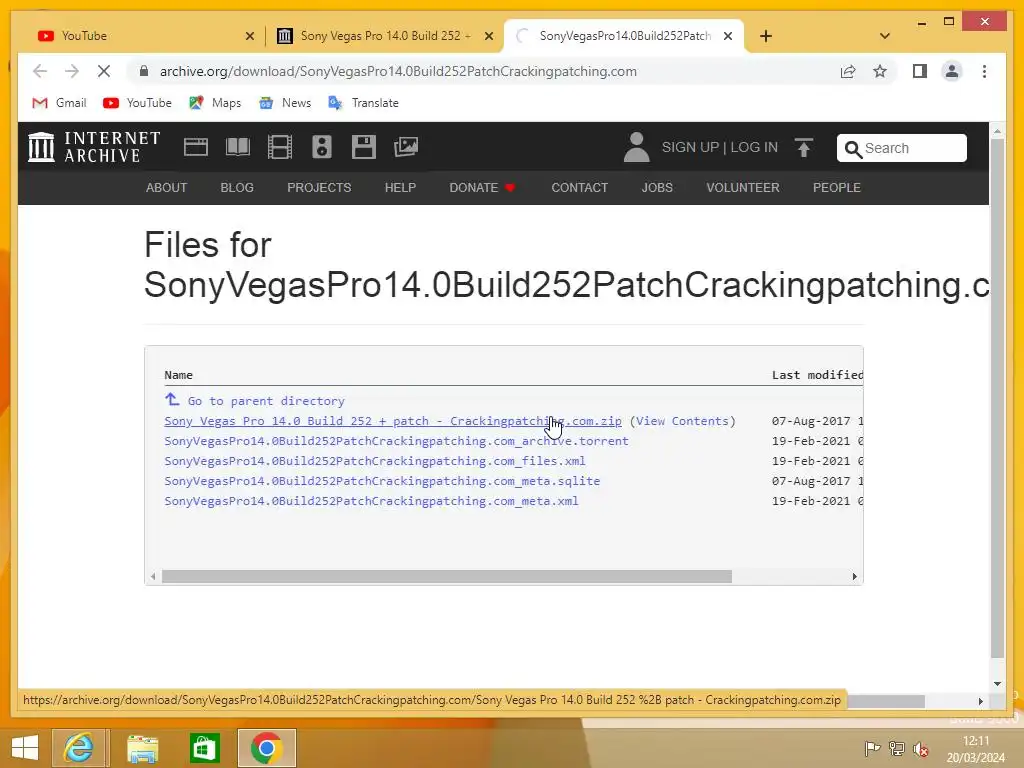The width and height of the screenshot is (1024, 768).
Task: Expand the tab search dropdown
Action: click(x=885, y=36)
